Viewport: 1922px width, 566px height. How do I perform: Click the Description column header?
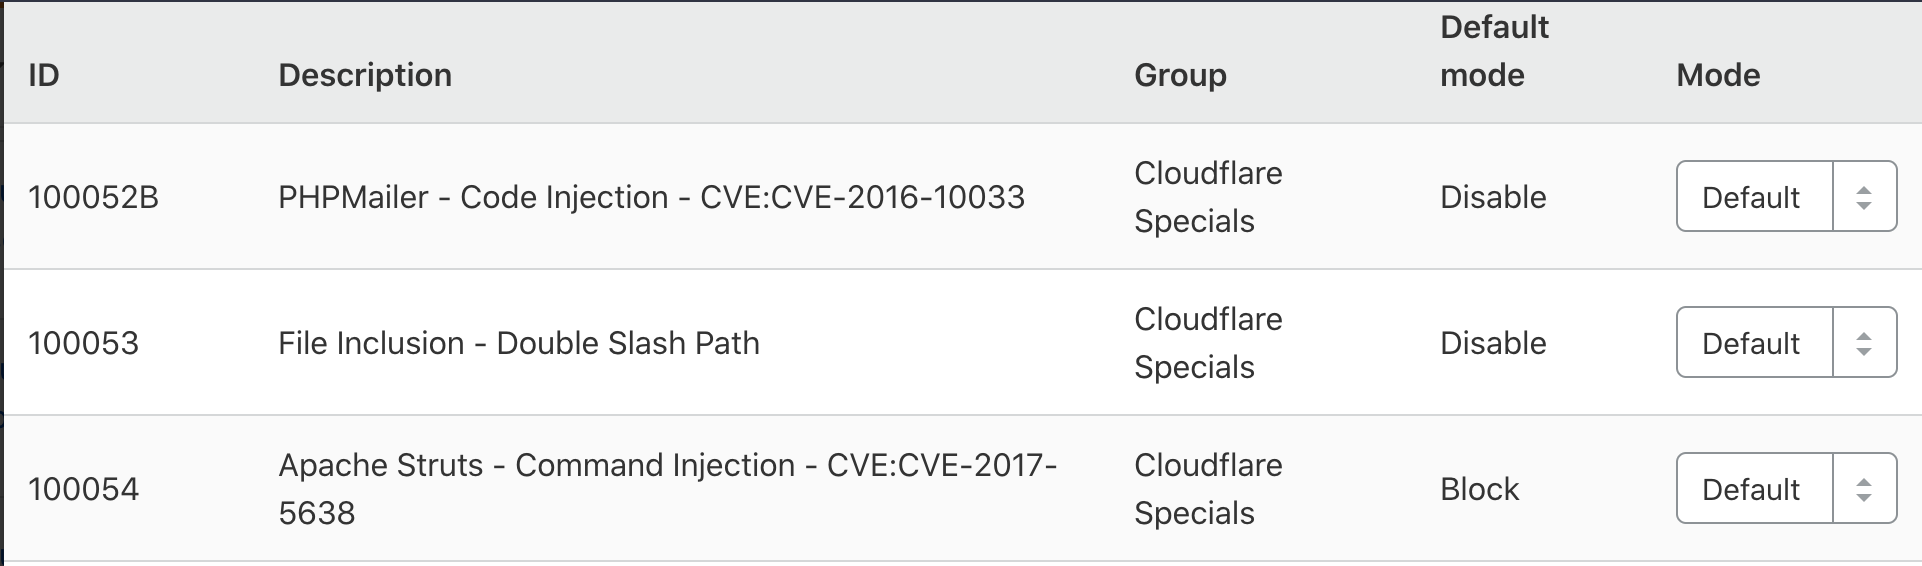click(365, 75)
